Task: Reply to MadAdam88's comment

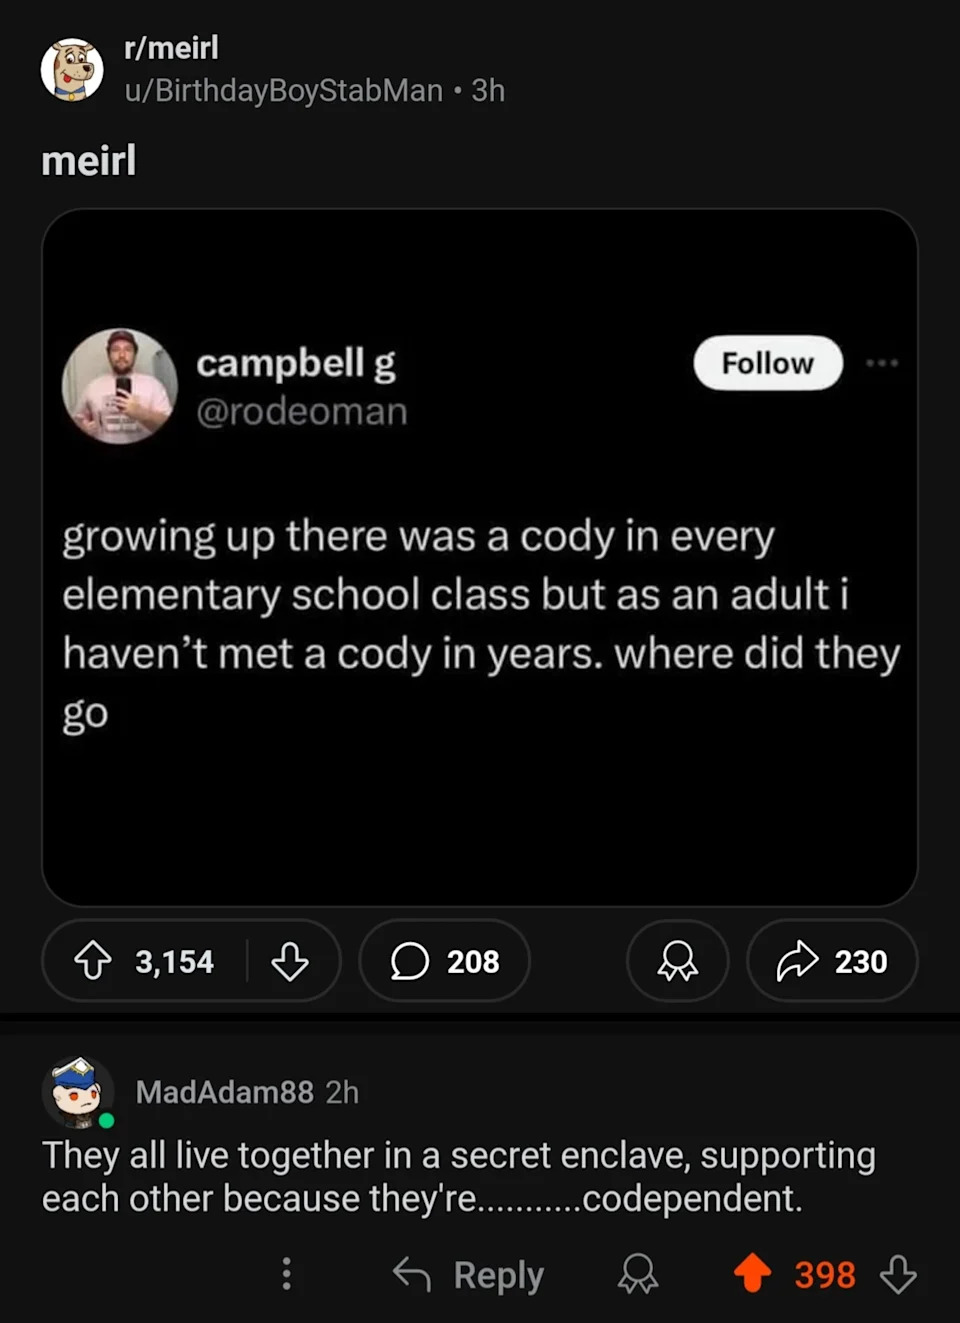Action: coord(470,1274)
